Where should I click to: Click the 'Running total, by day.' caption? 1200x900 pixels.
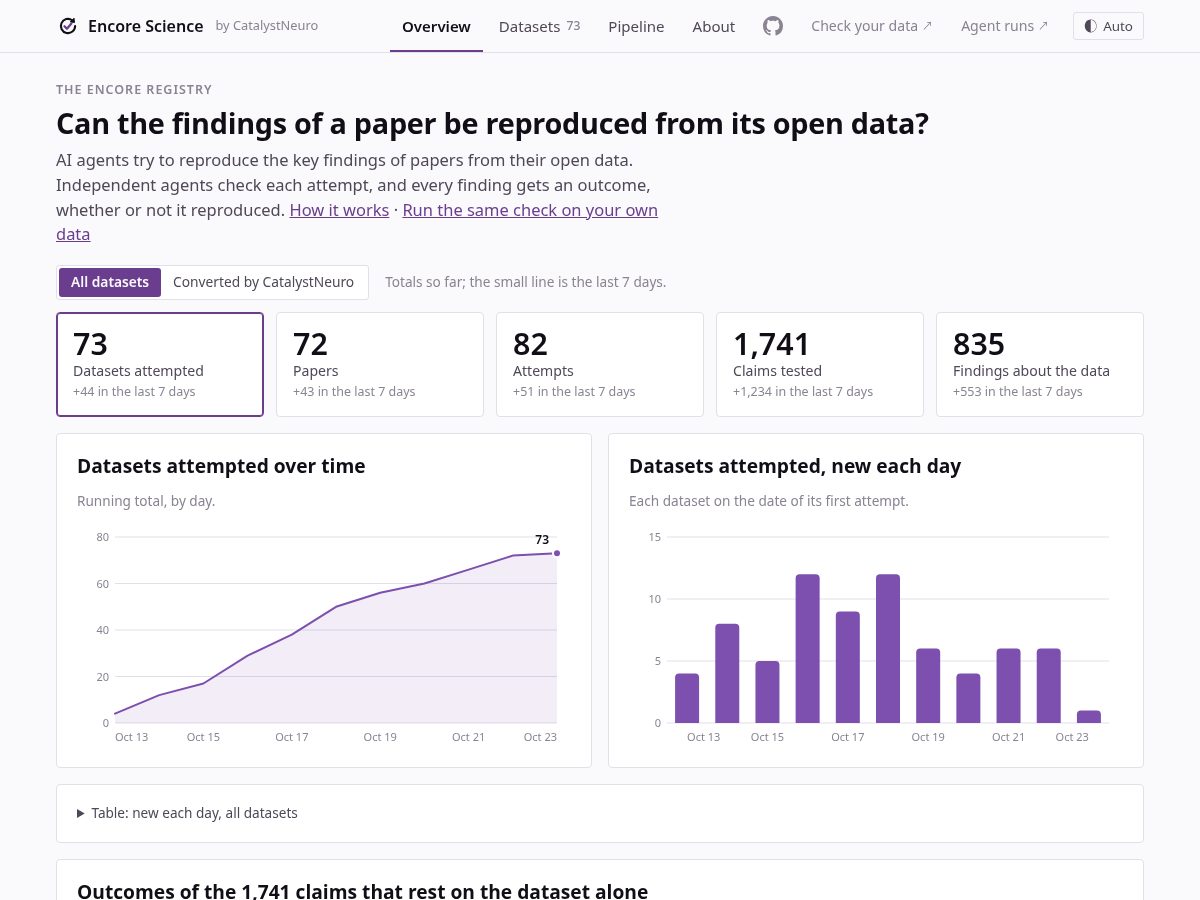pyautogui.click(x=146, y=501)
